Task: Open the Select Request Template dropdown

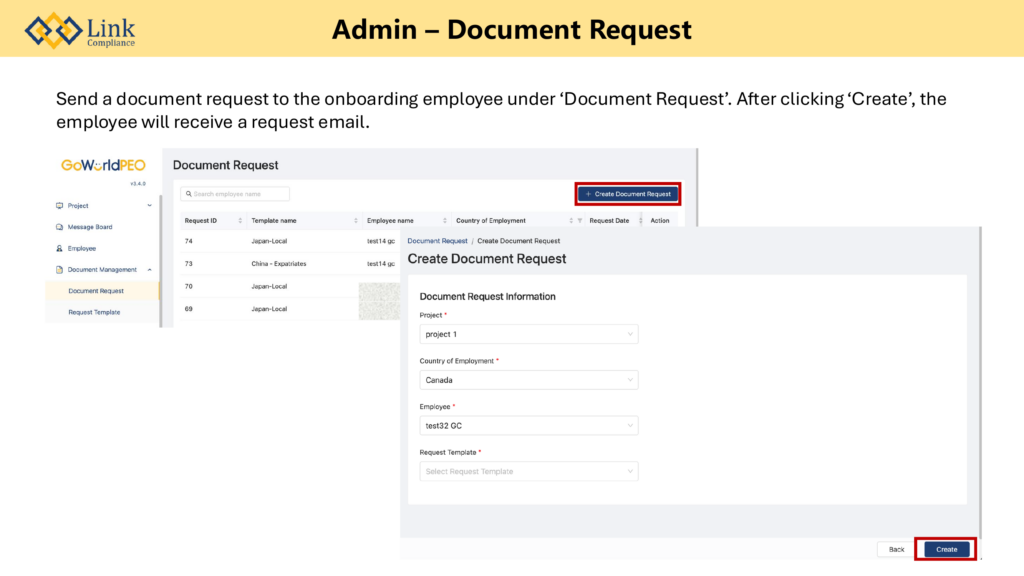Action: tap(528, 471)
